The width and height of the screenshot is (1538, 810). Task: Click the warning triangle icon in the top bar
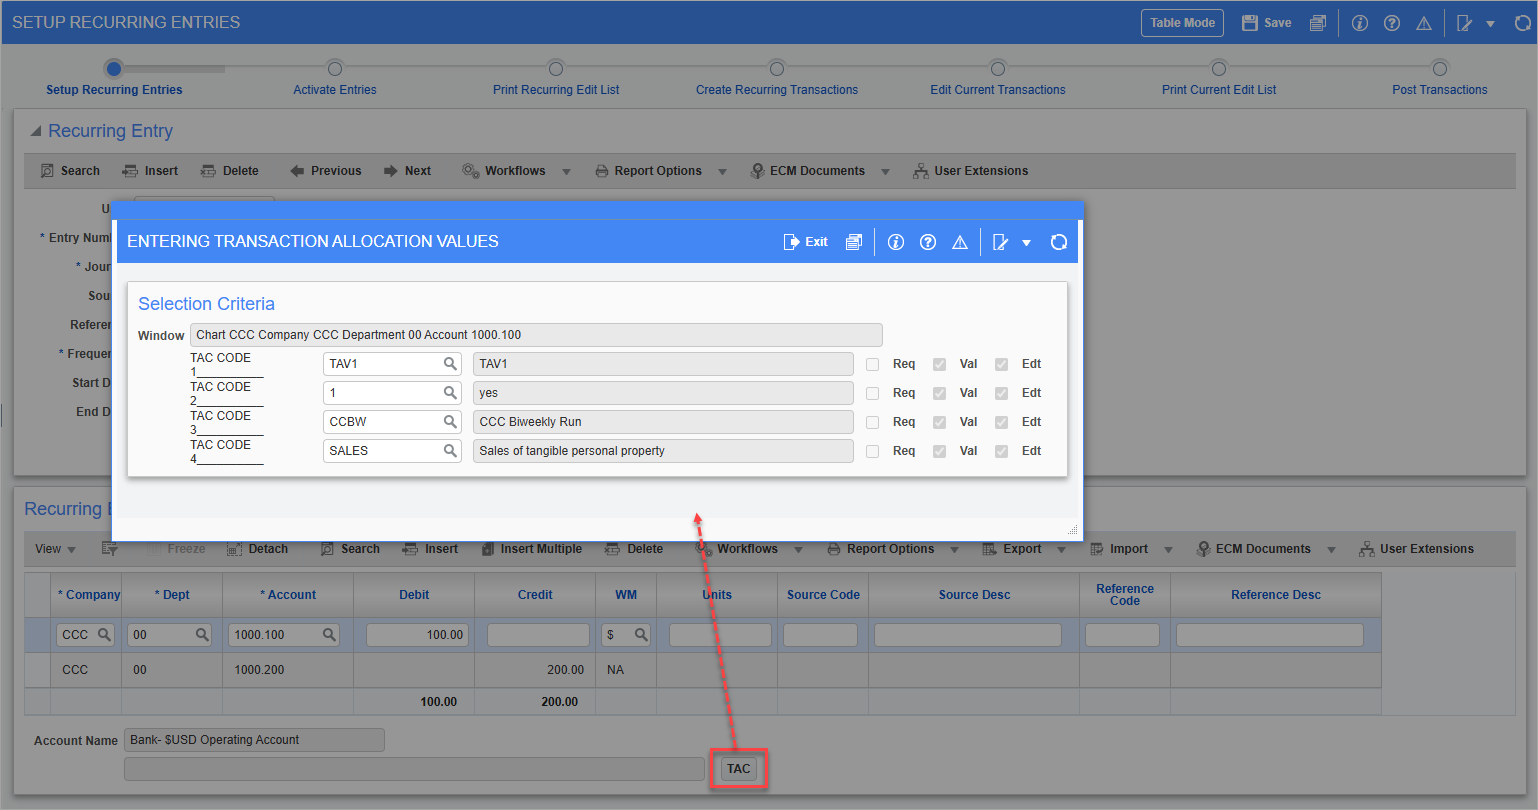(x=1424, y=22)
